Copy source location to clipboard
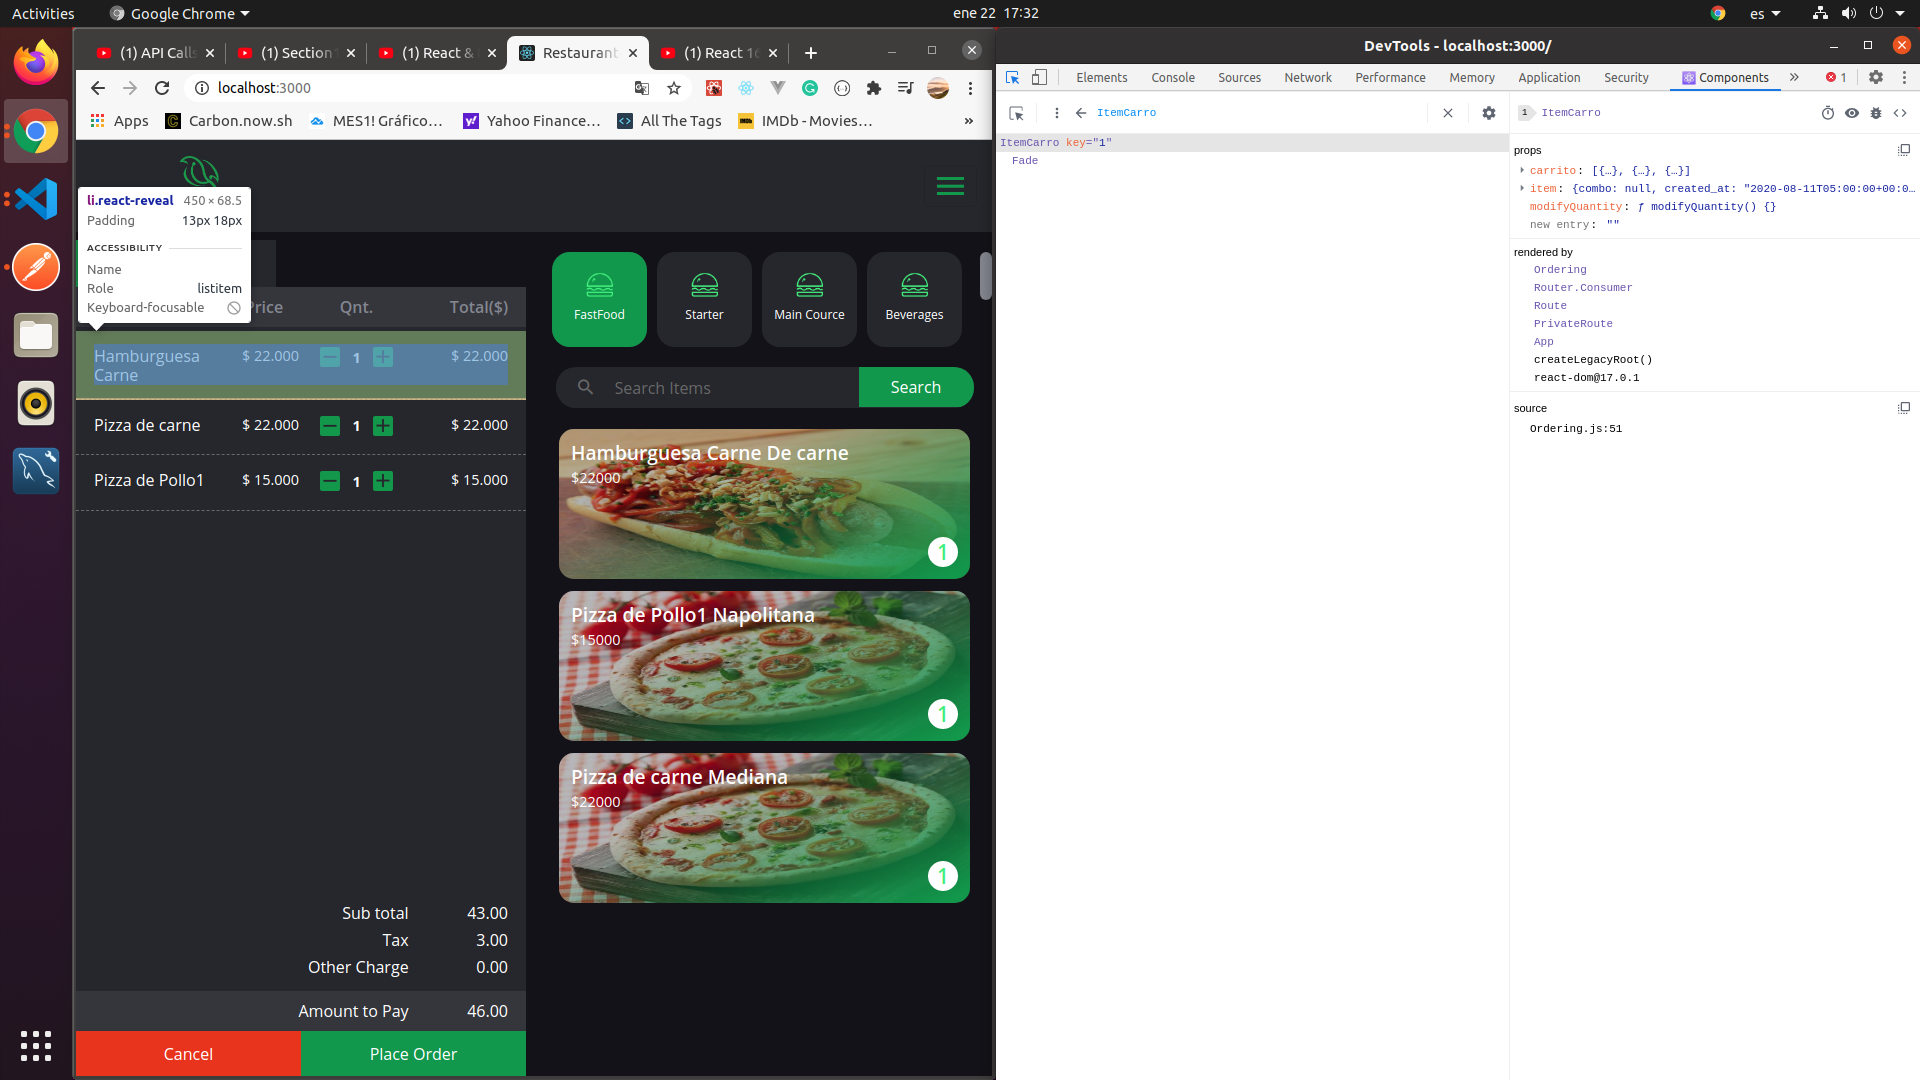This screenshot has width=1920, height=1080. 1904,408
